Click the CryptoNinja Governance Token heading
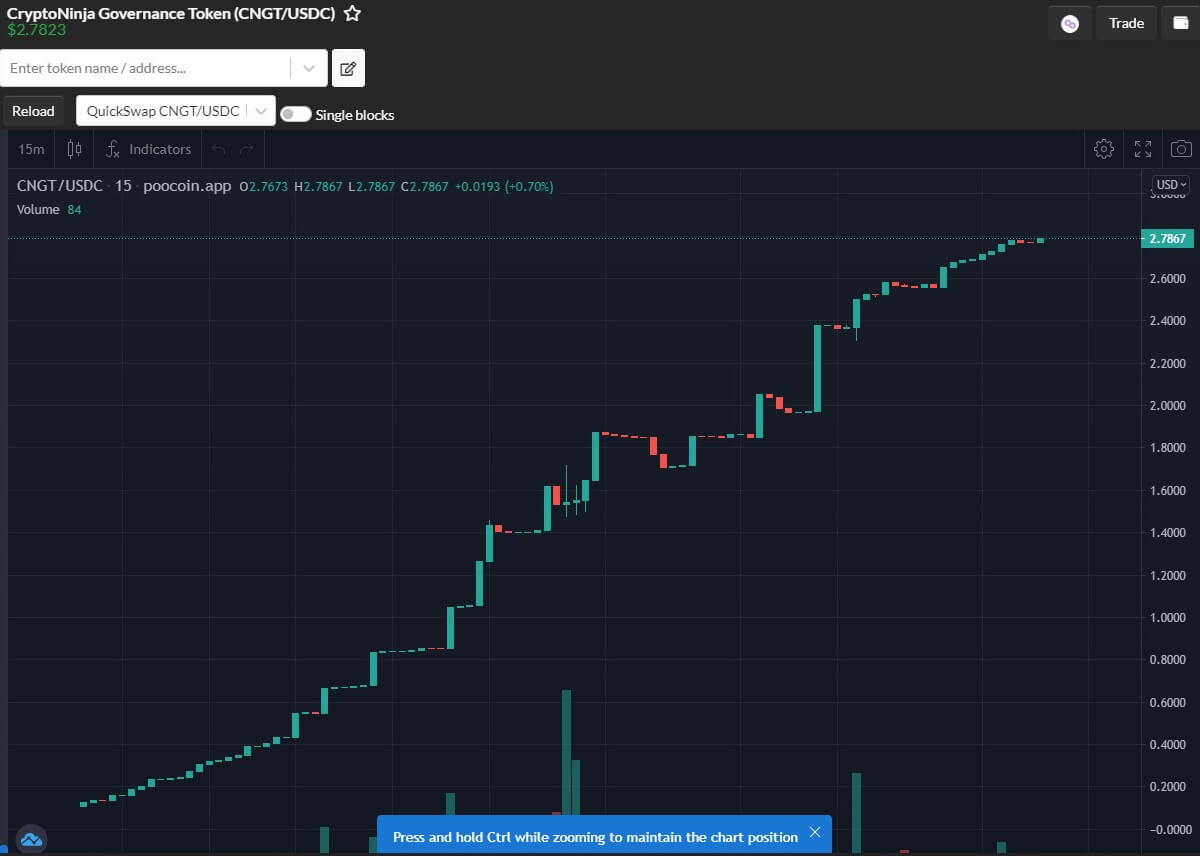Image resolution: width=1200 pixels, height=856 pixels. (171, 13)
